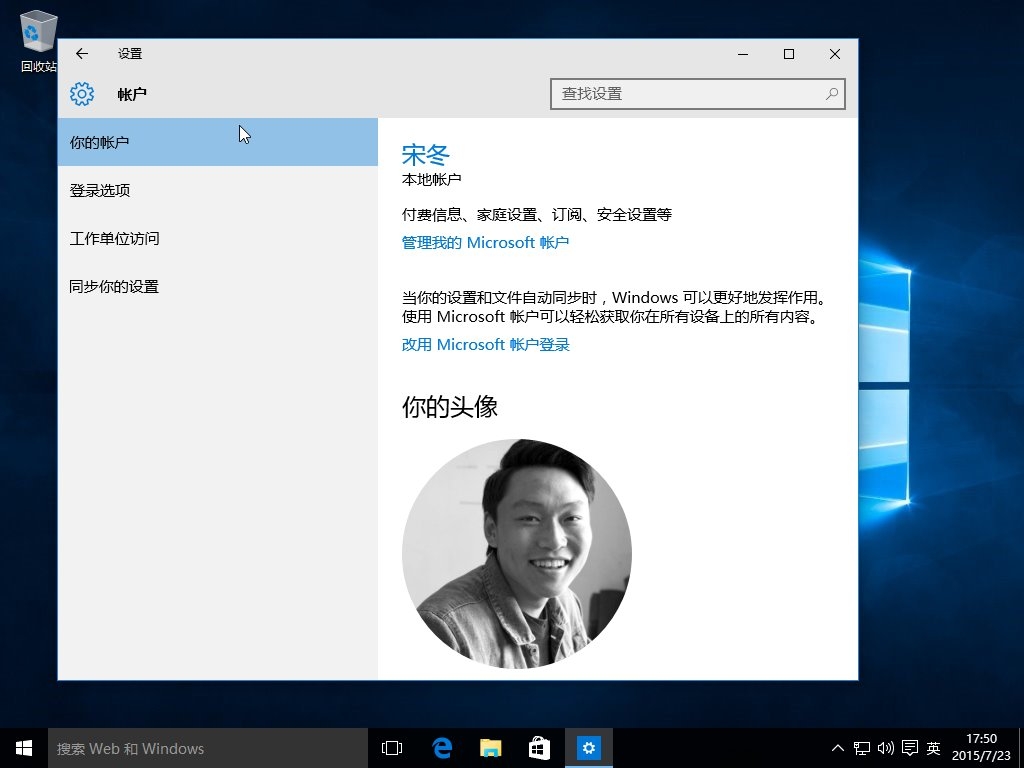Click the 你的头像 heading
The height and width of the screenshot is (768, 1024).
click(449, 407)
